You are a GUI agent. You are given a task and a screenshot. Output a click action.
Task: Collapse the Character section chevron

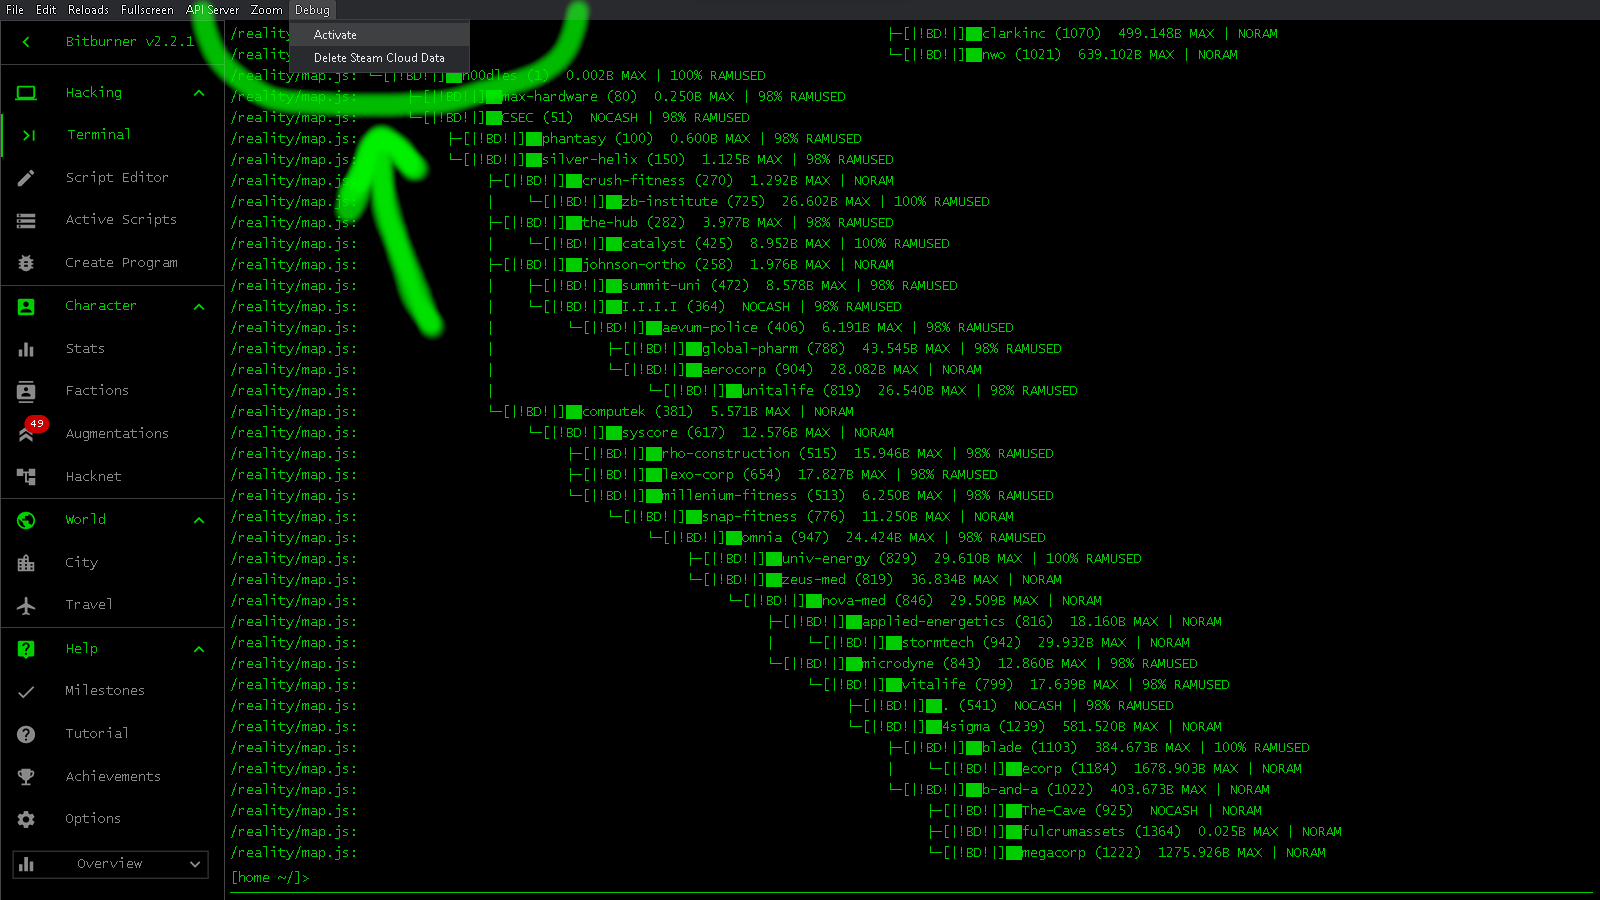coord(199,307)
